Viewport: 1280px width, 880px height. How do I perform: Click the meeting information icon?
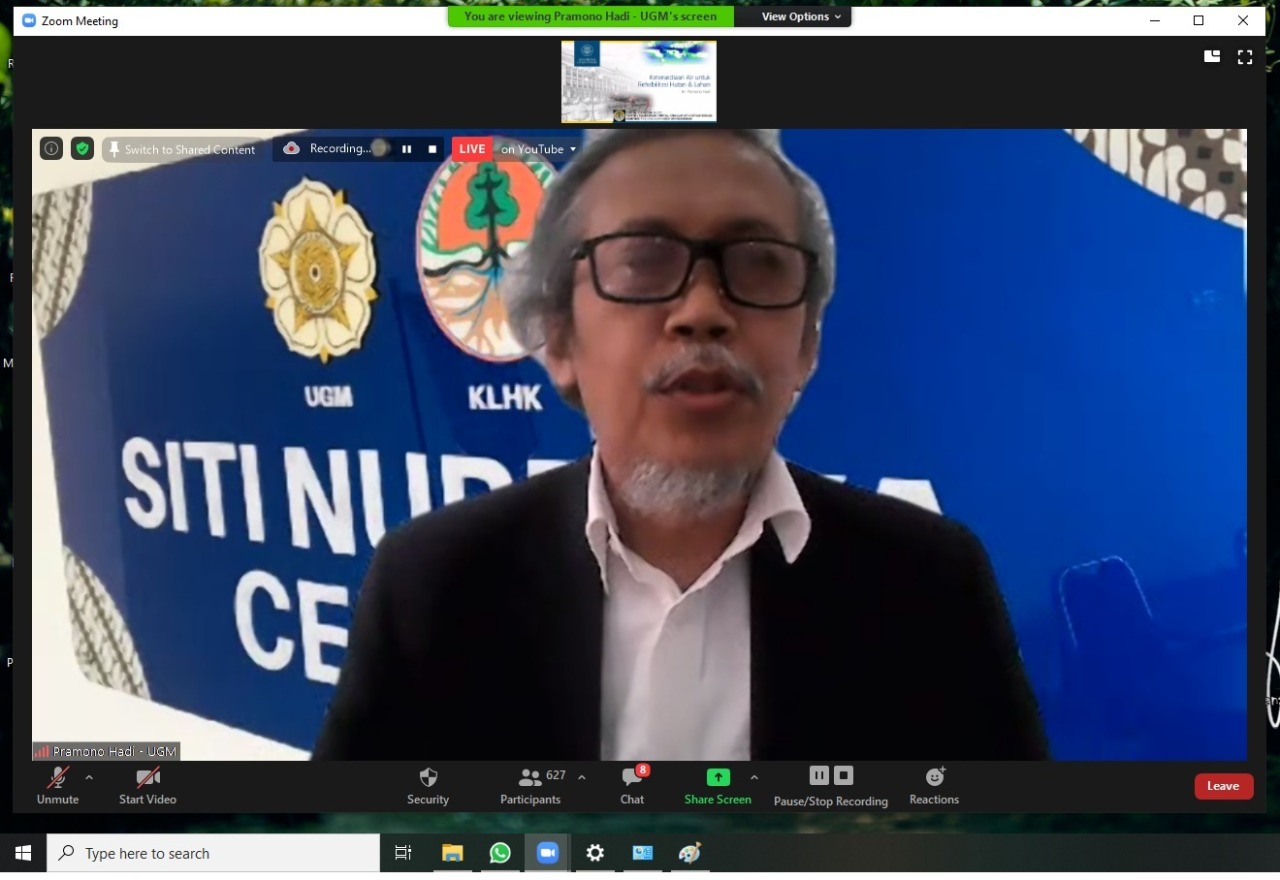[x=51, y=149]
